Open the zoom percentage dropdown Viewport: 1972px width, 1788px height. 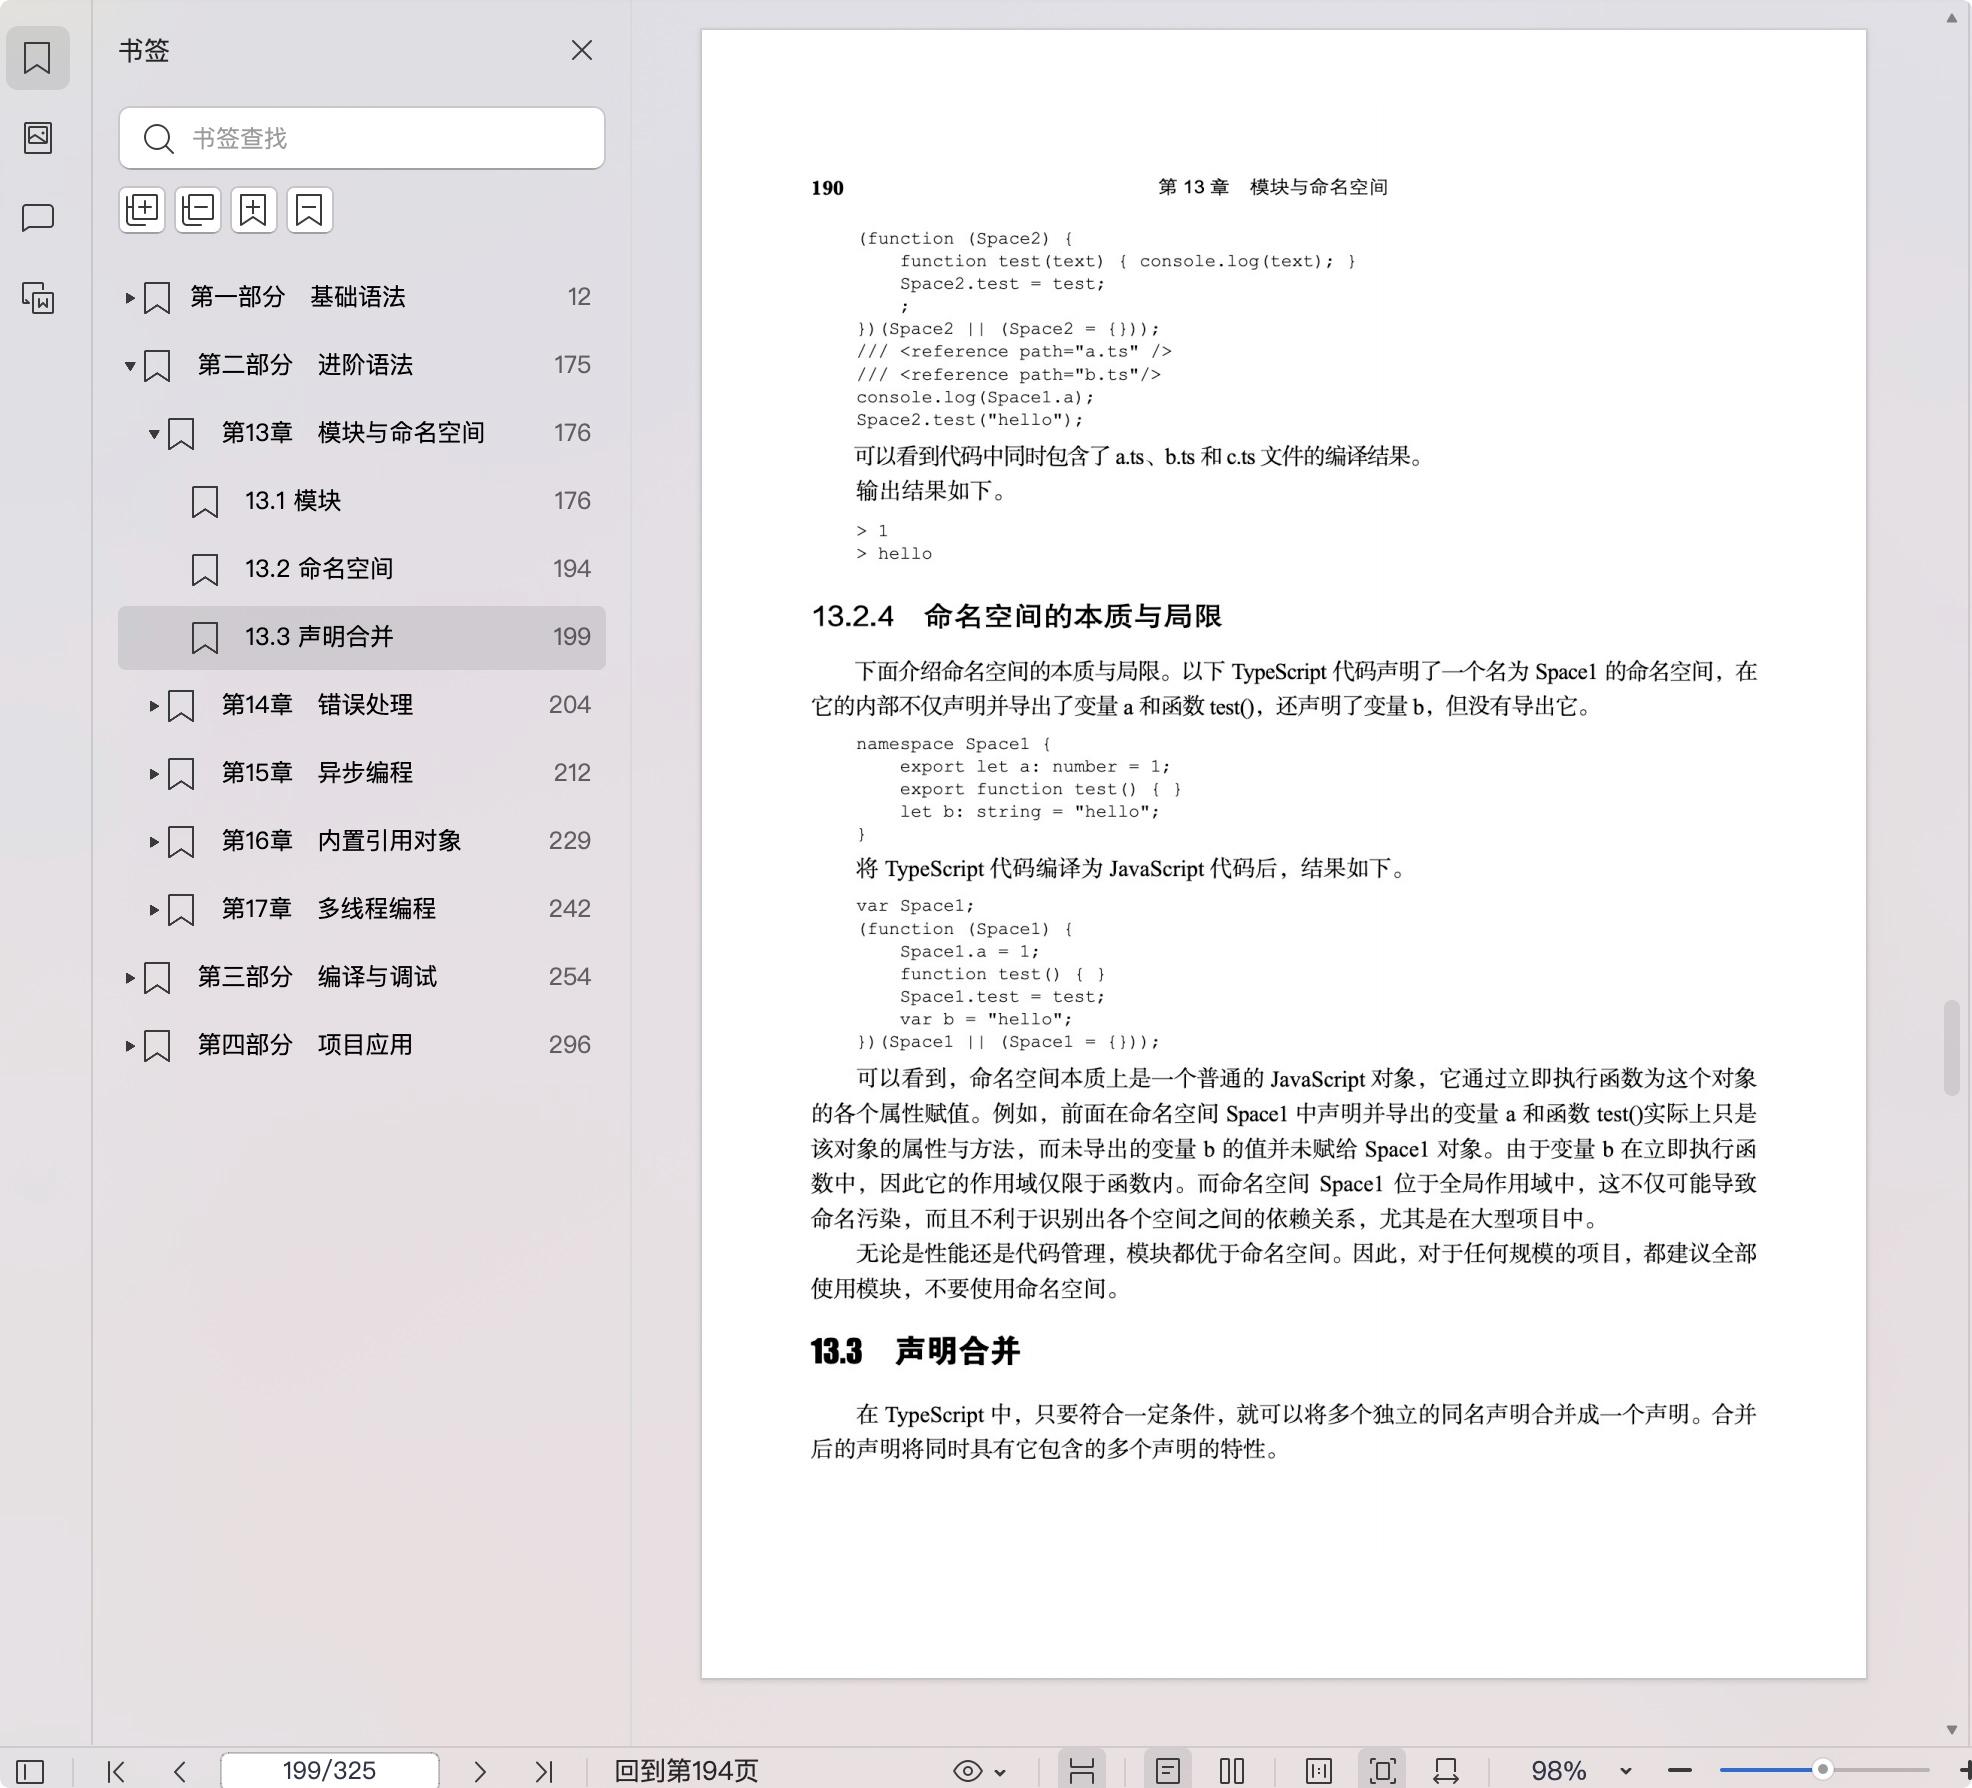[1625, 1771]
